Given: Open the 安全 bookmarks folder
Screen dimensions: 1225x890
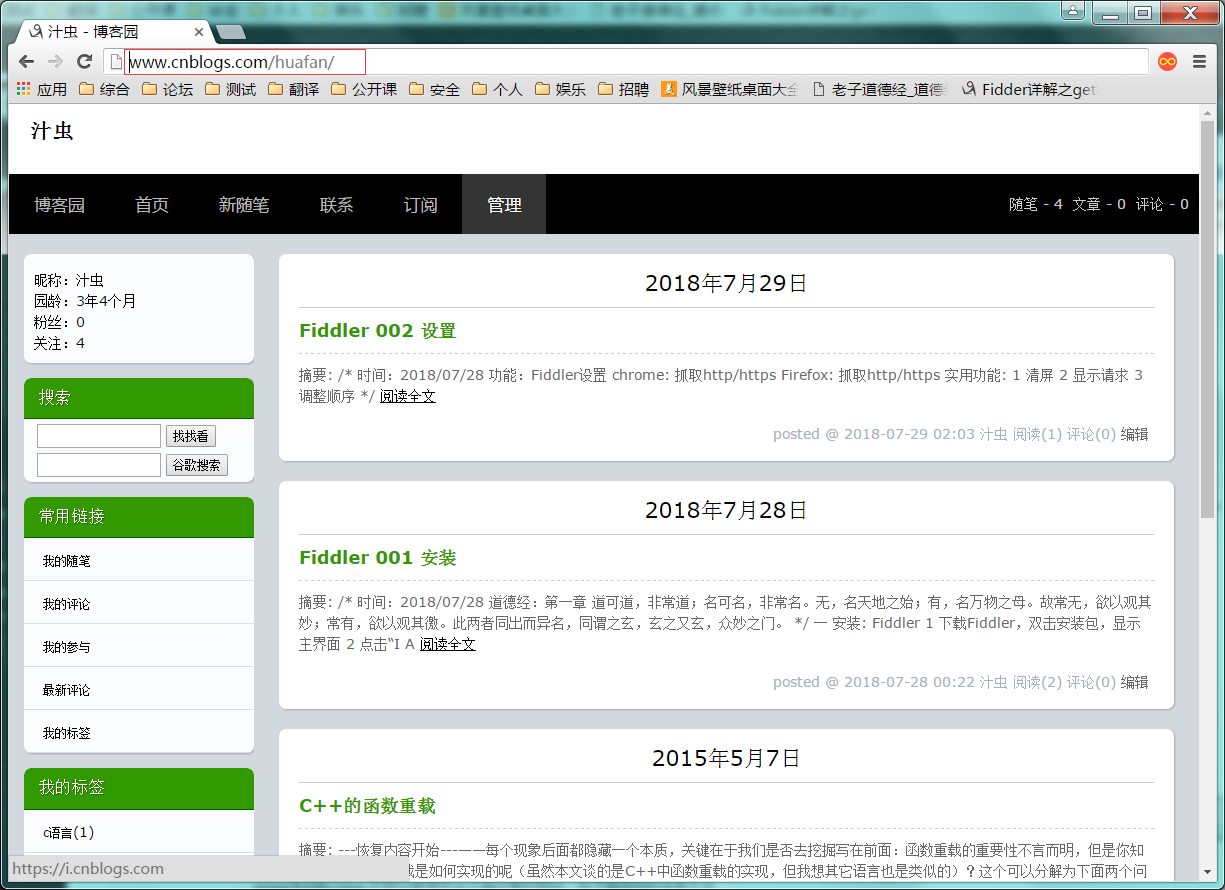Looking at the screenshot, I should click(x=434, y=89).
